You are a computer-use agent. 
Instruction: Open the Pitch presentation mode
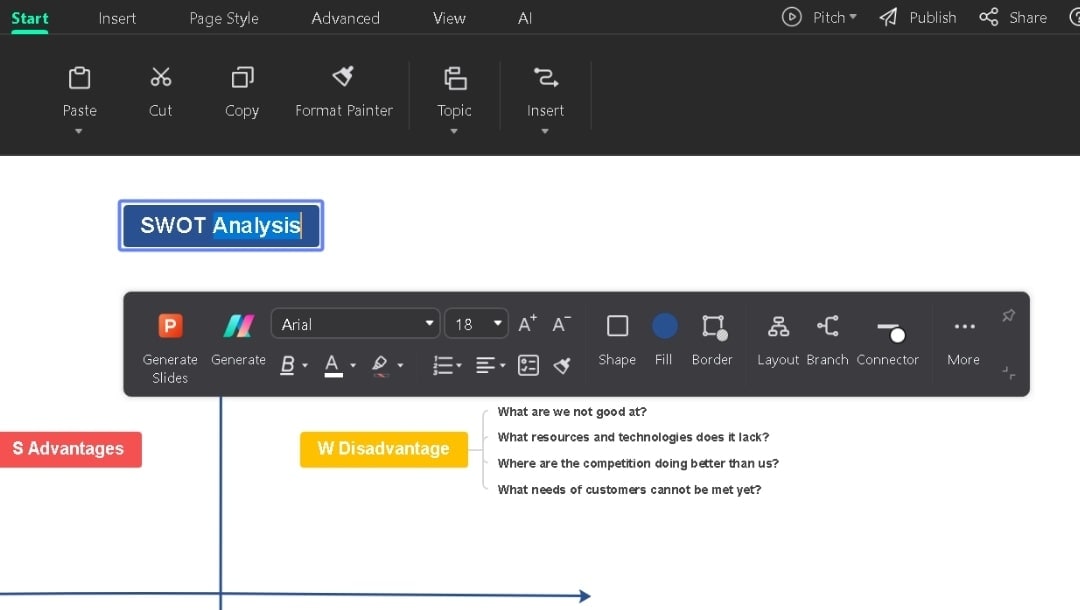[819, 17]
